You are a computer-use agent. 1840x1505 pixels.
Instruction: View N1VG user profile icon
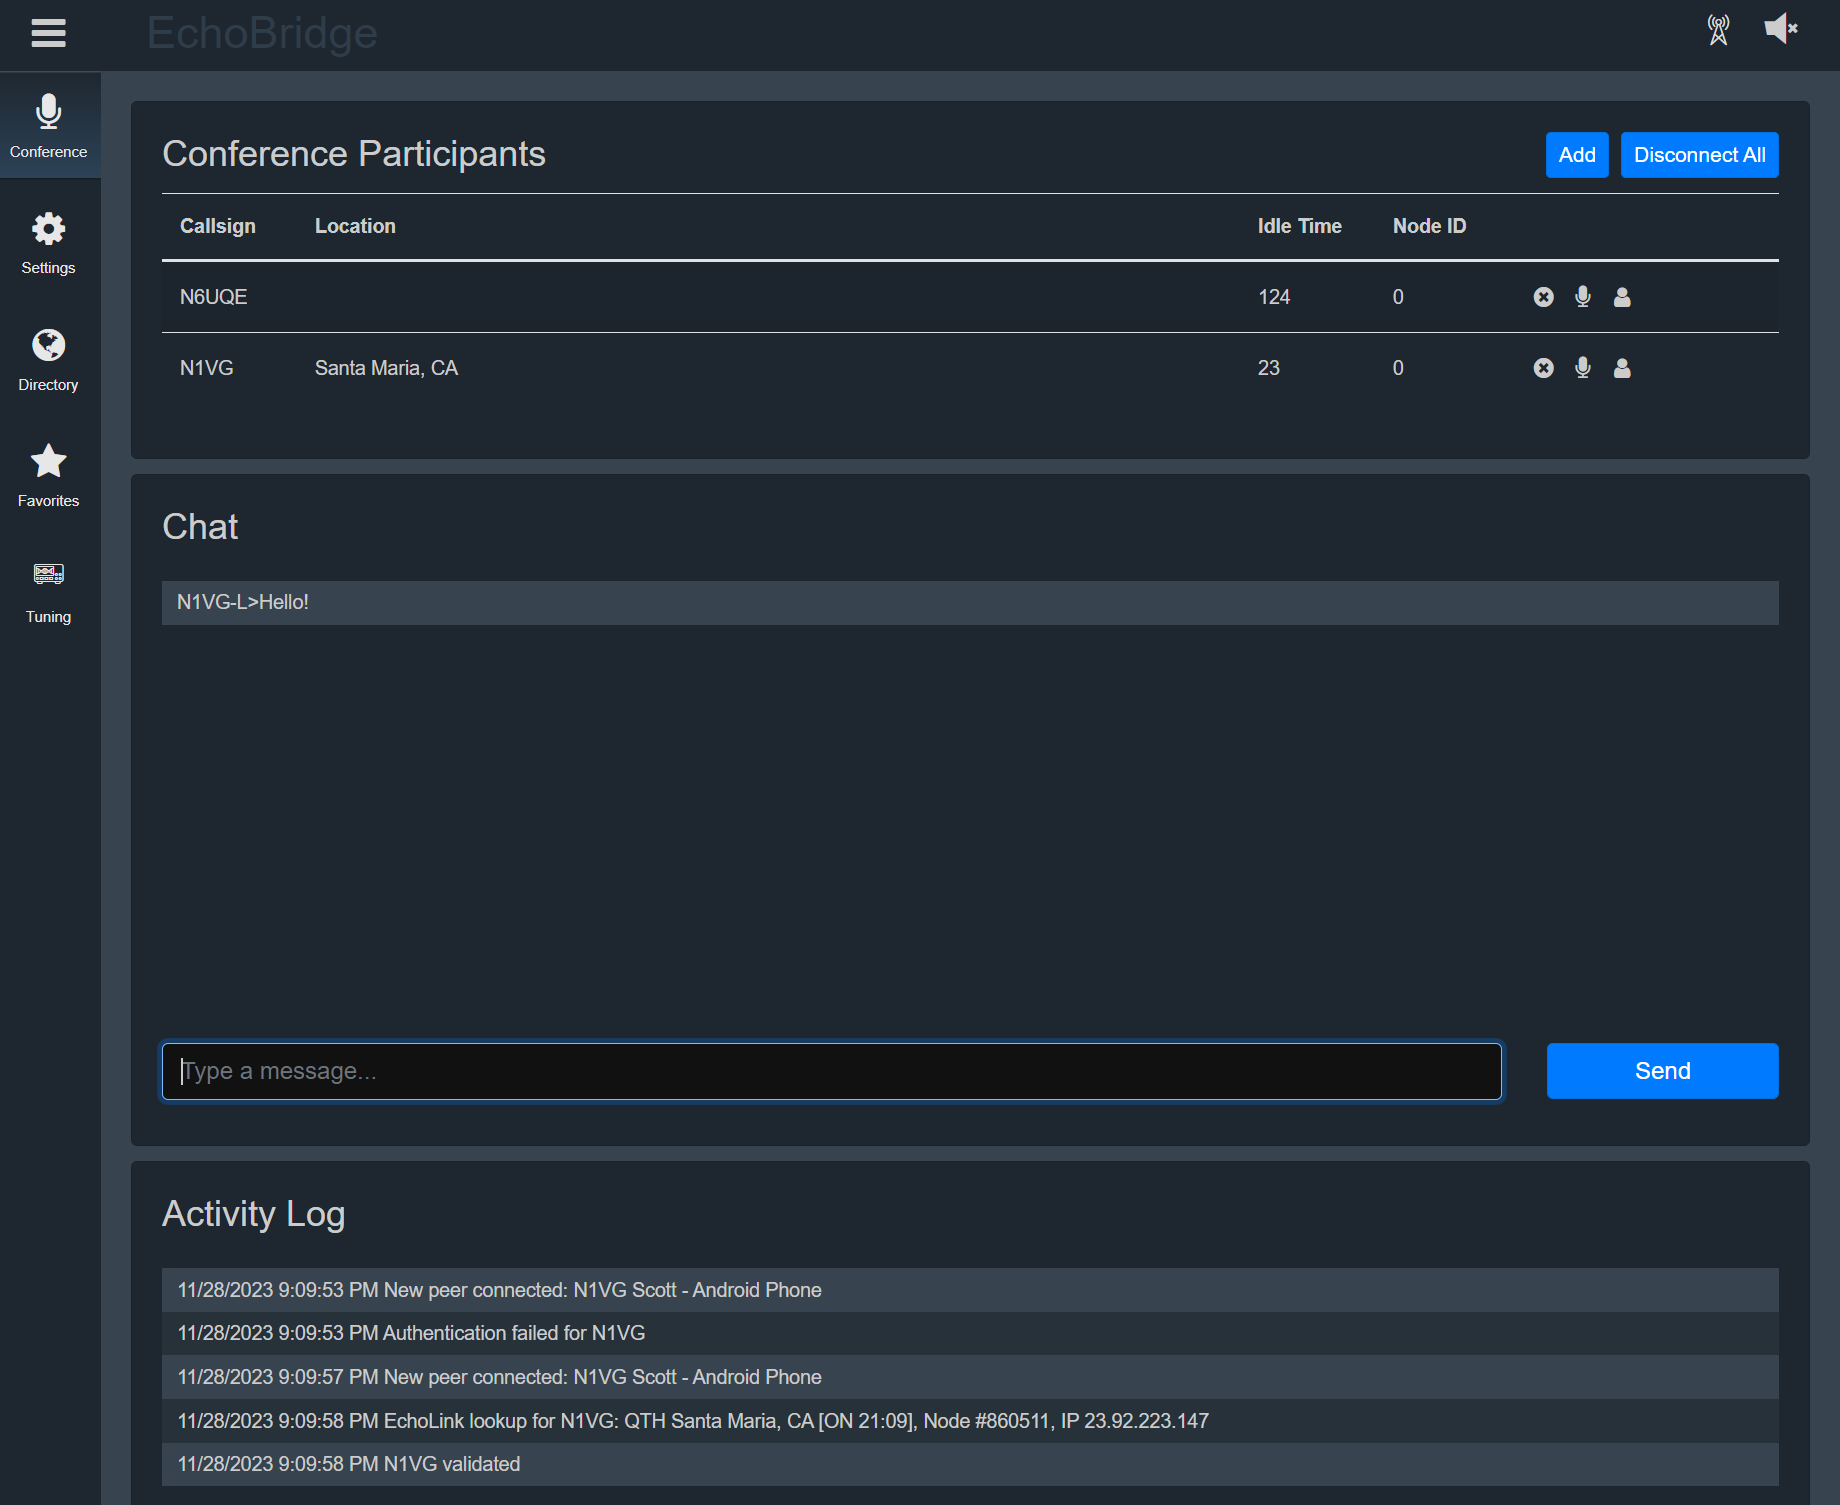(1622, 368)
